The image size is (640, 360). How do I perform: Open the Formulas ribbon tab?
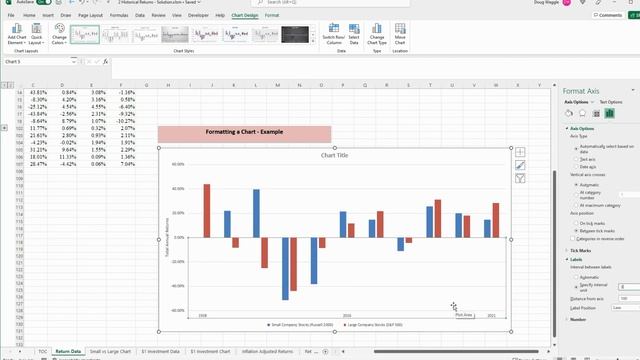point(119,15)
